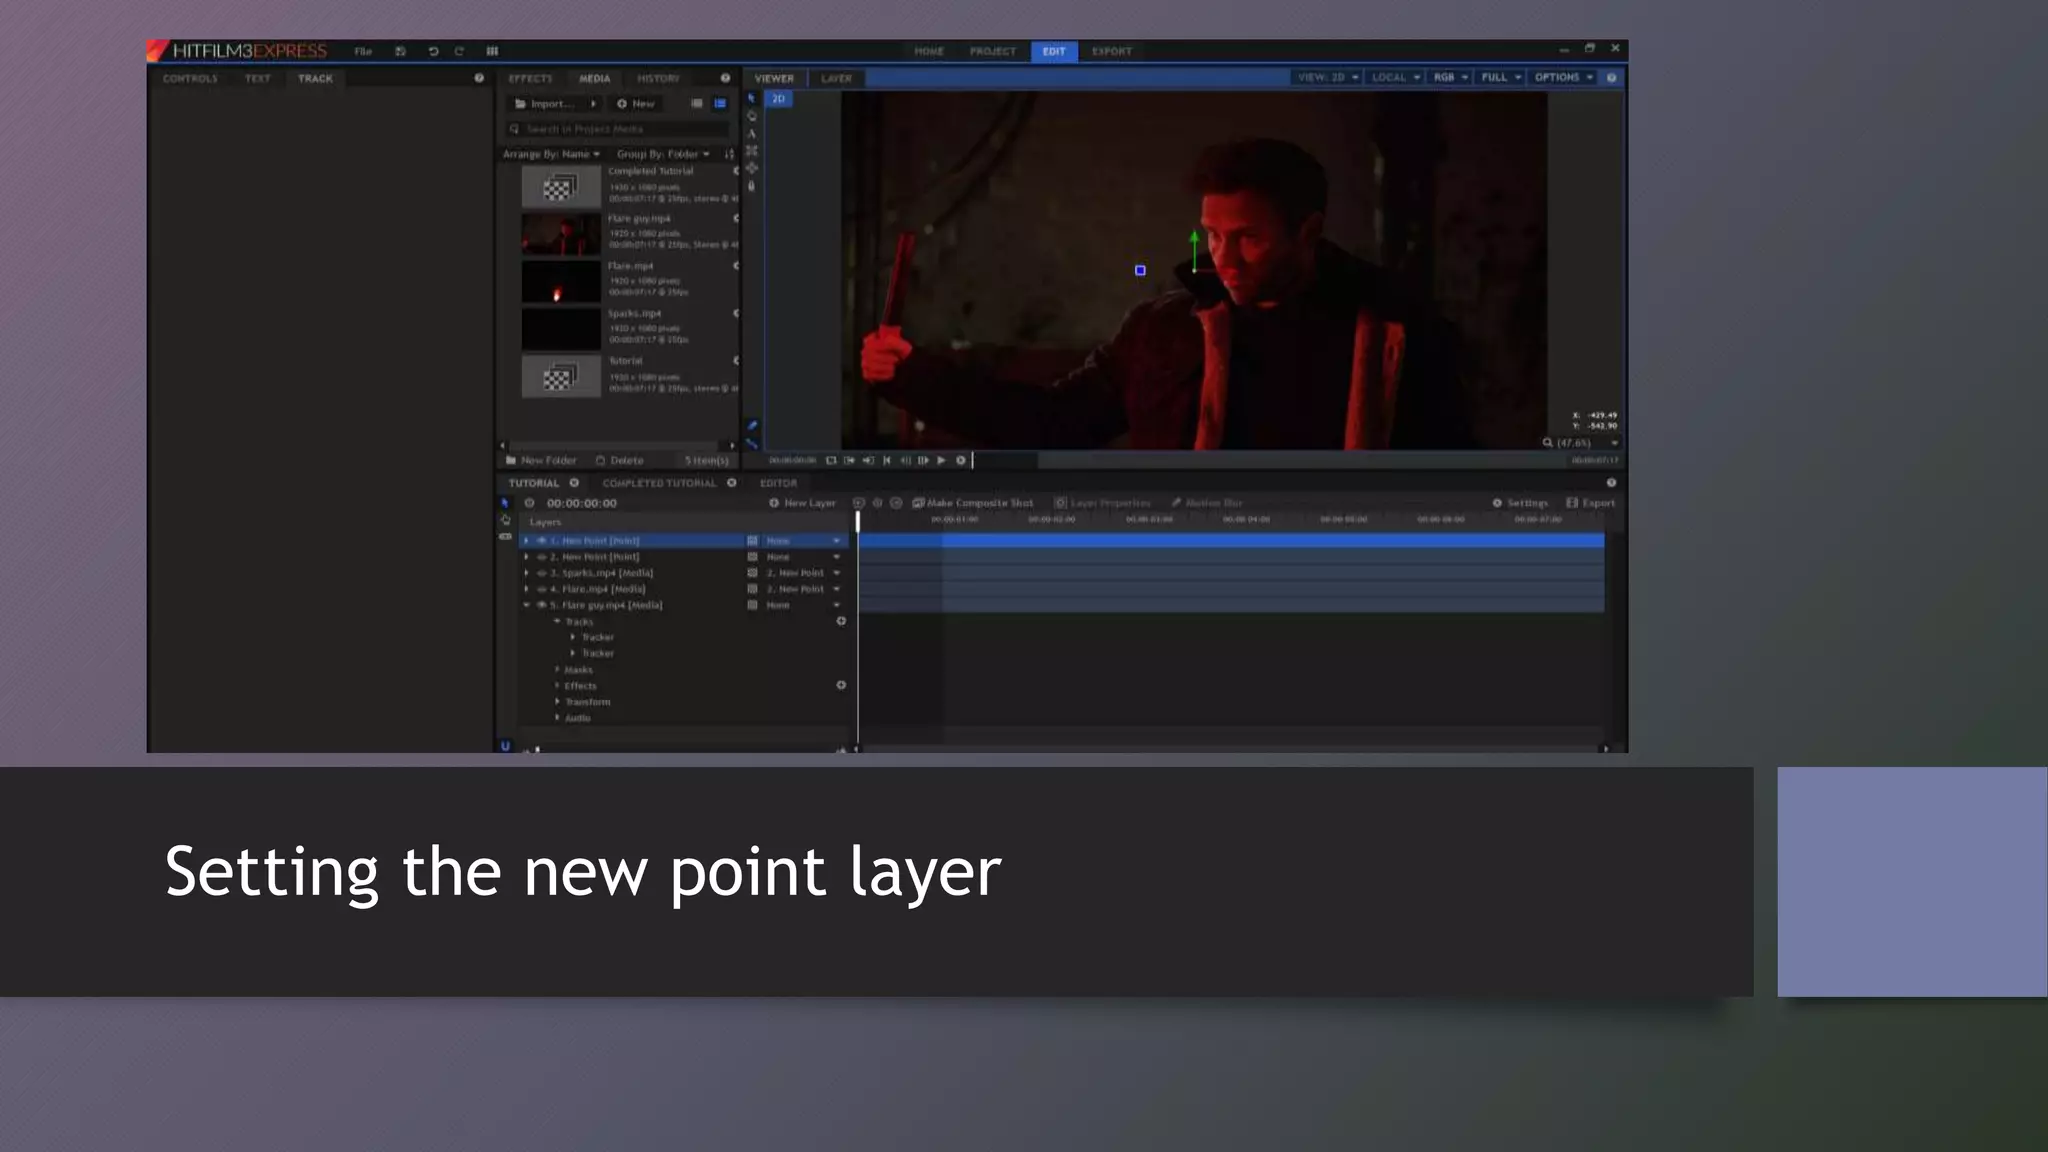
Task: Click the Make Composite Shot icon
Action: point(918,503)
